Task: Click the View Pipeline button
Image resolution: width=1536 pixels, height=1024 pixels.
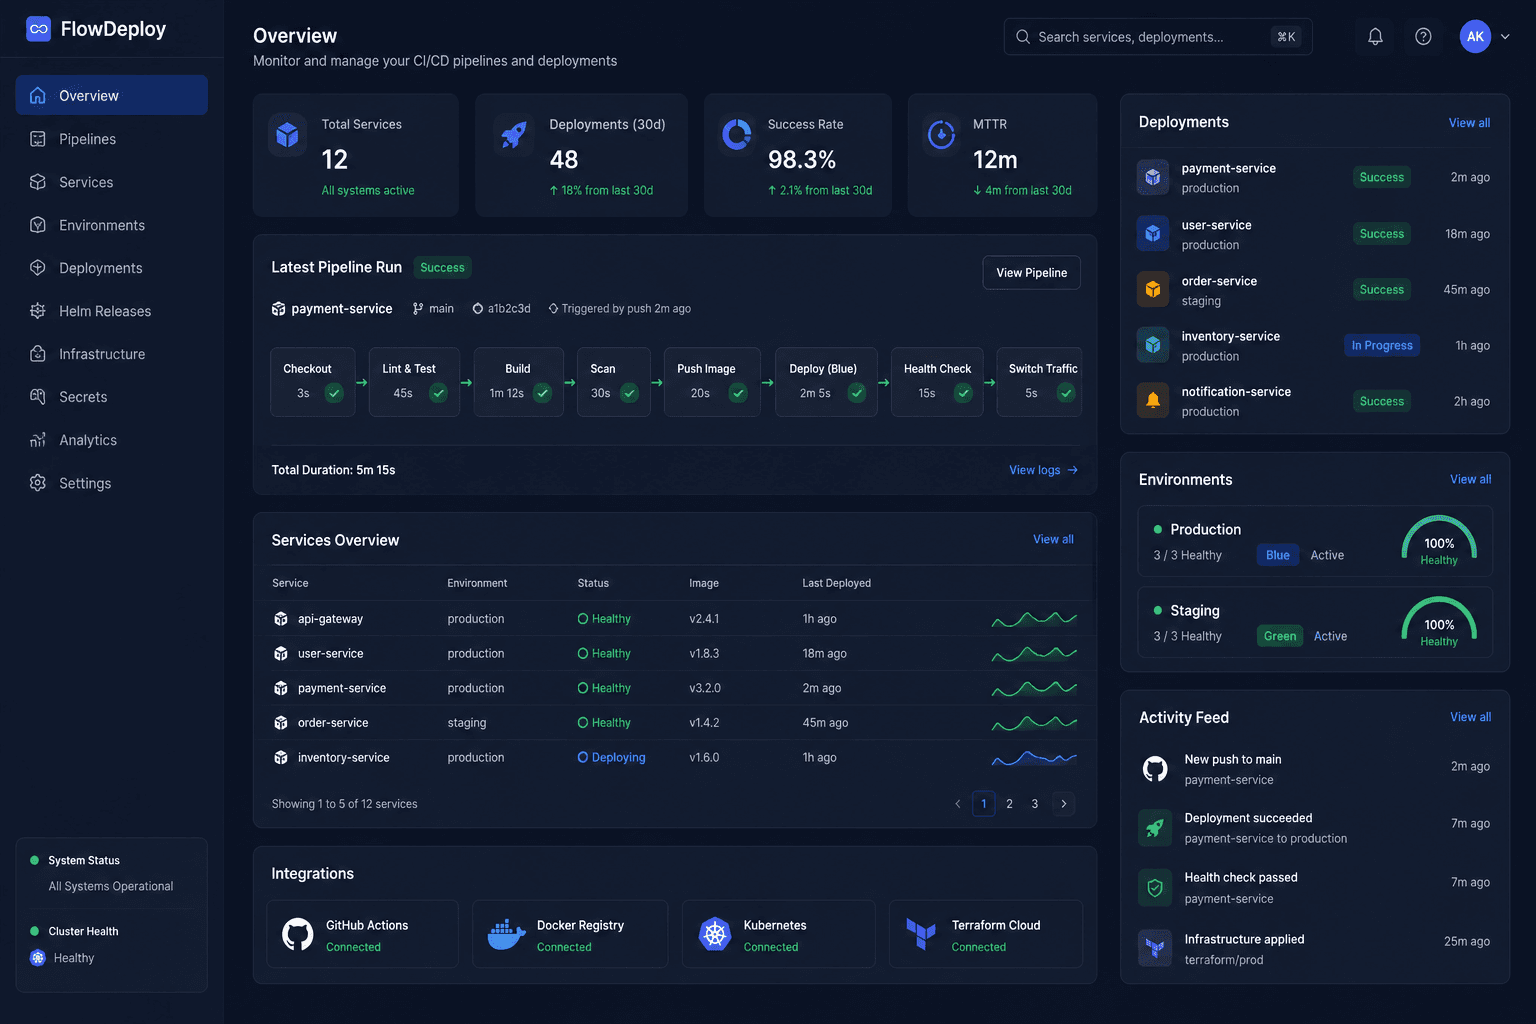Action: click(1032, 273)
